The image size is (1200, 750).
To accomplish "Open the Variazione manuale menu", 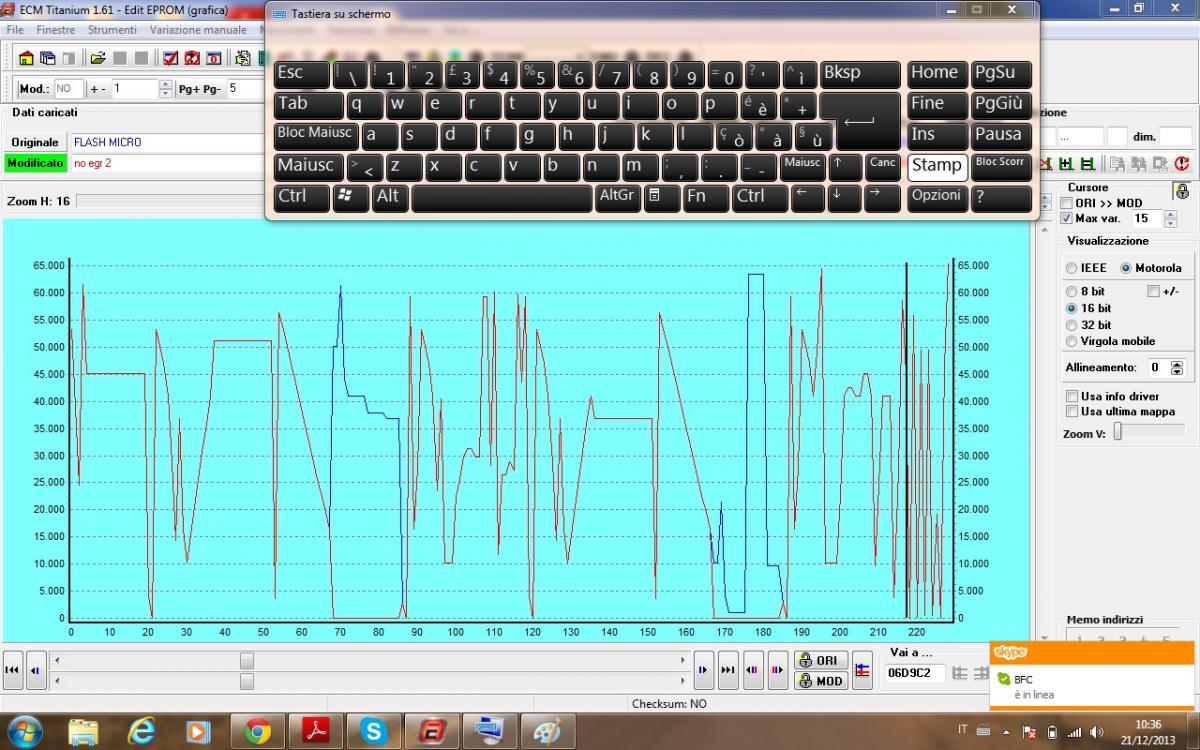I will (198, 31).
